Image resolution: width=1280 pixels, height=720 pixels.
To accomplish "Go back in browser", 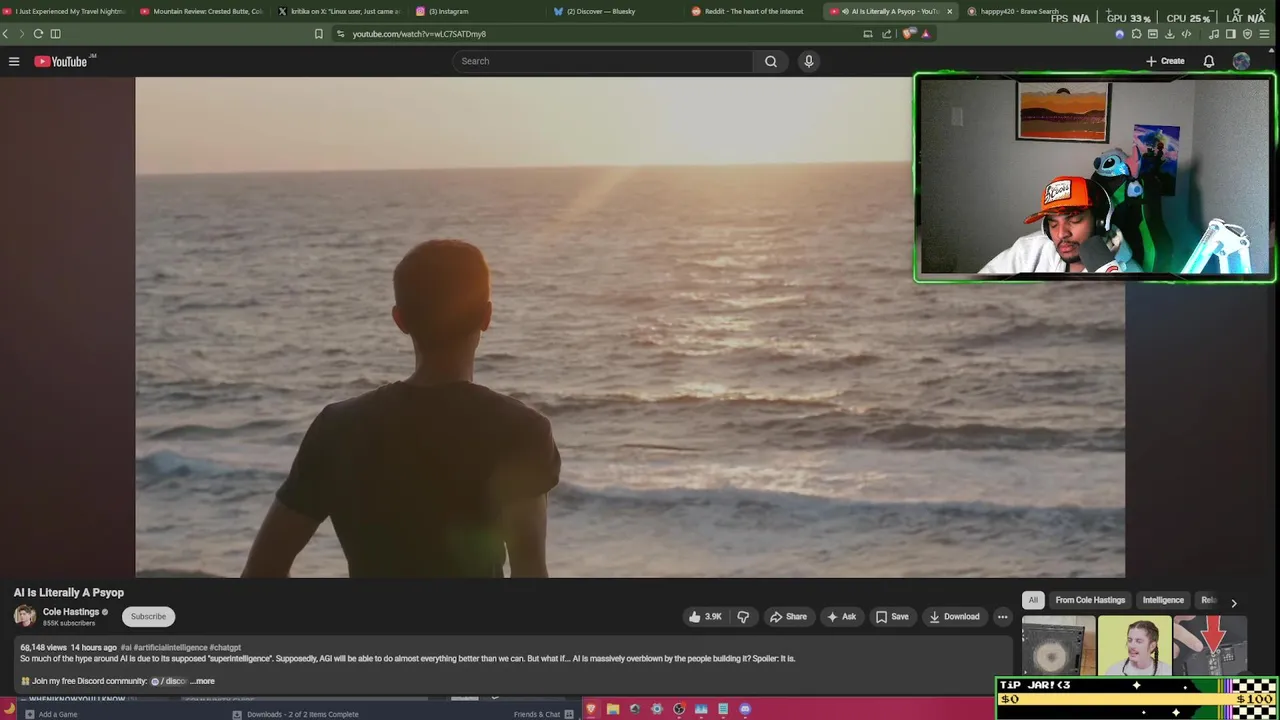I will pyautogui.click(x=6, y=34).
